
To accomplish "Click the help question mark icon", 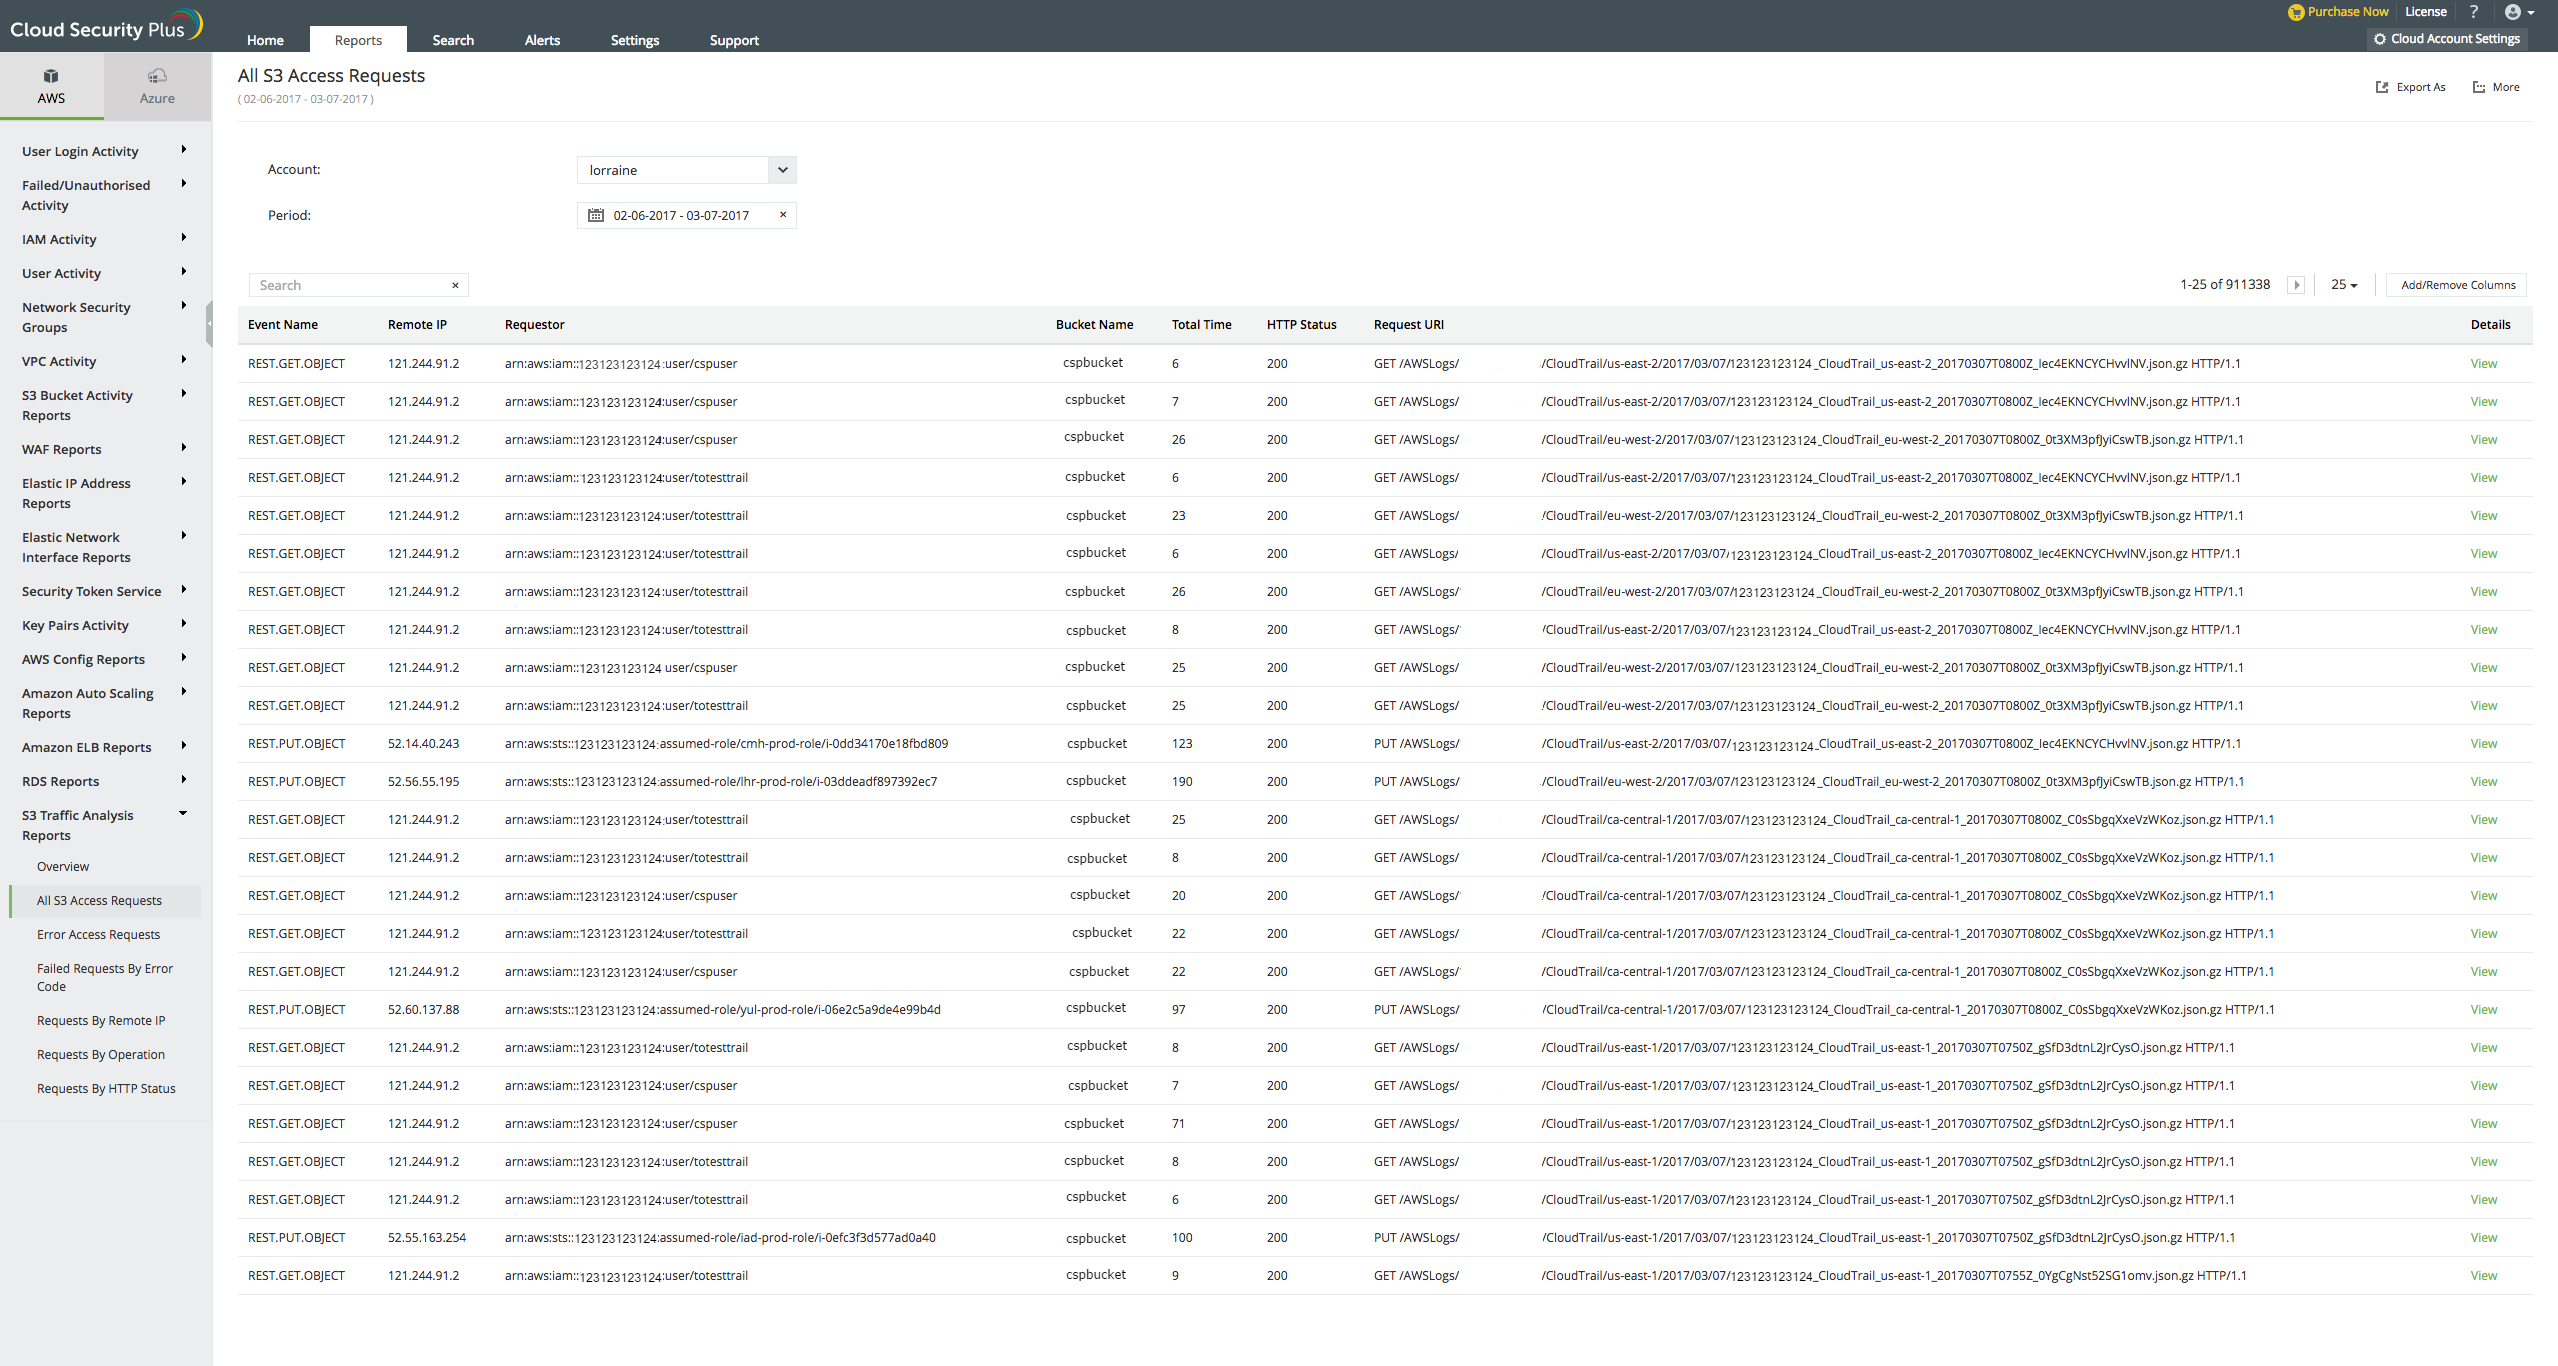I will pos(2474,12).
